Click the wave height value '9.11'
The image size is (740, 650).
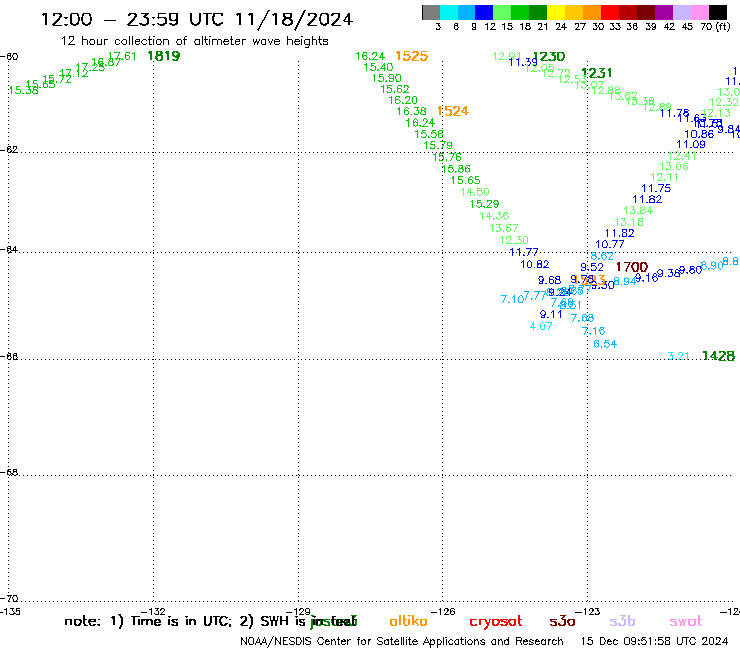551,314
